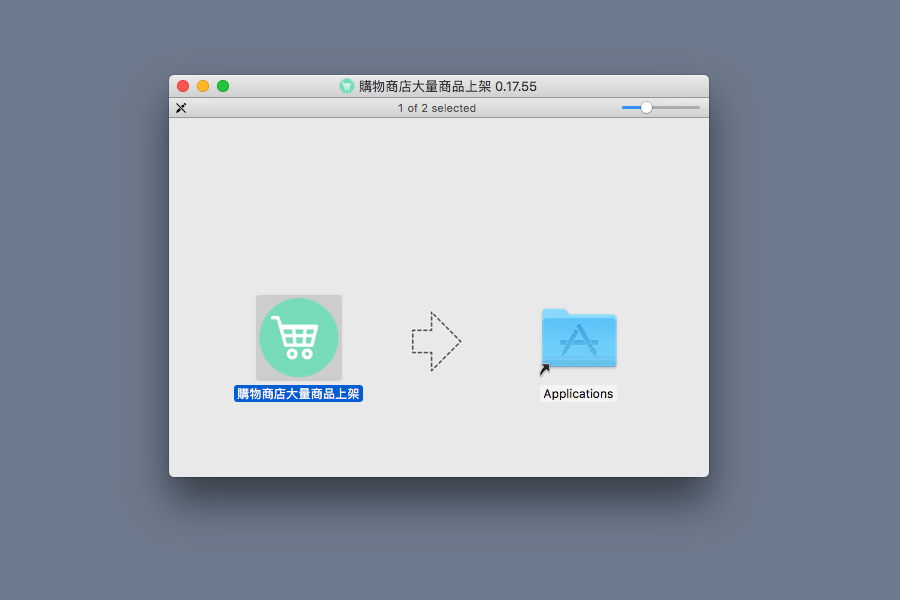Click the 購物商店大量商品上架 app name label
The image size is (900, 600).
298,394
